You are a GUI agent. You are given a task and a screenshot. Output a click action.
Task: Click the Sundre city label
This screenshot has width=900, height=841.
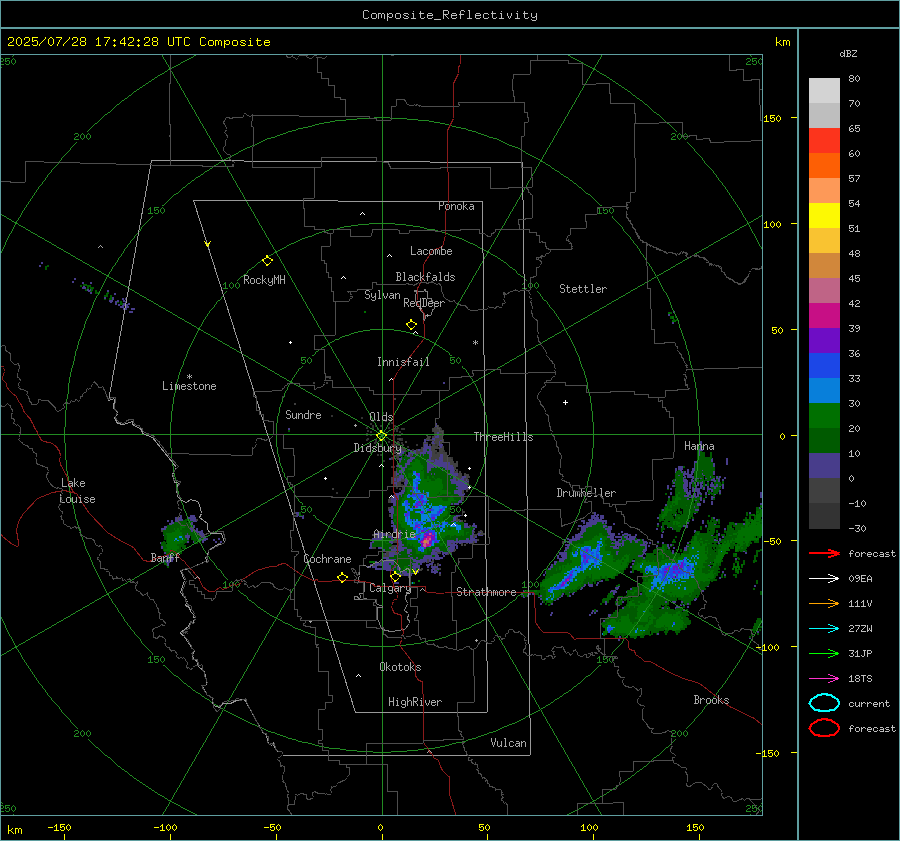tap(303, 414)
